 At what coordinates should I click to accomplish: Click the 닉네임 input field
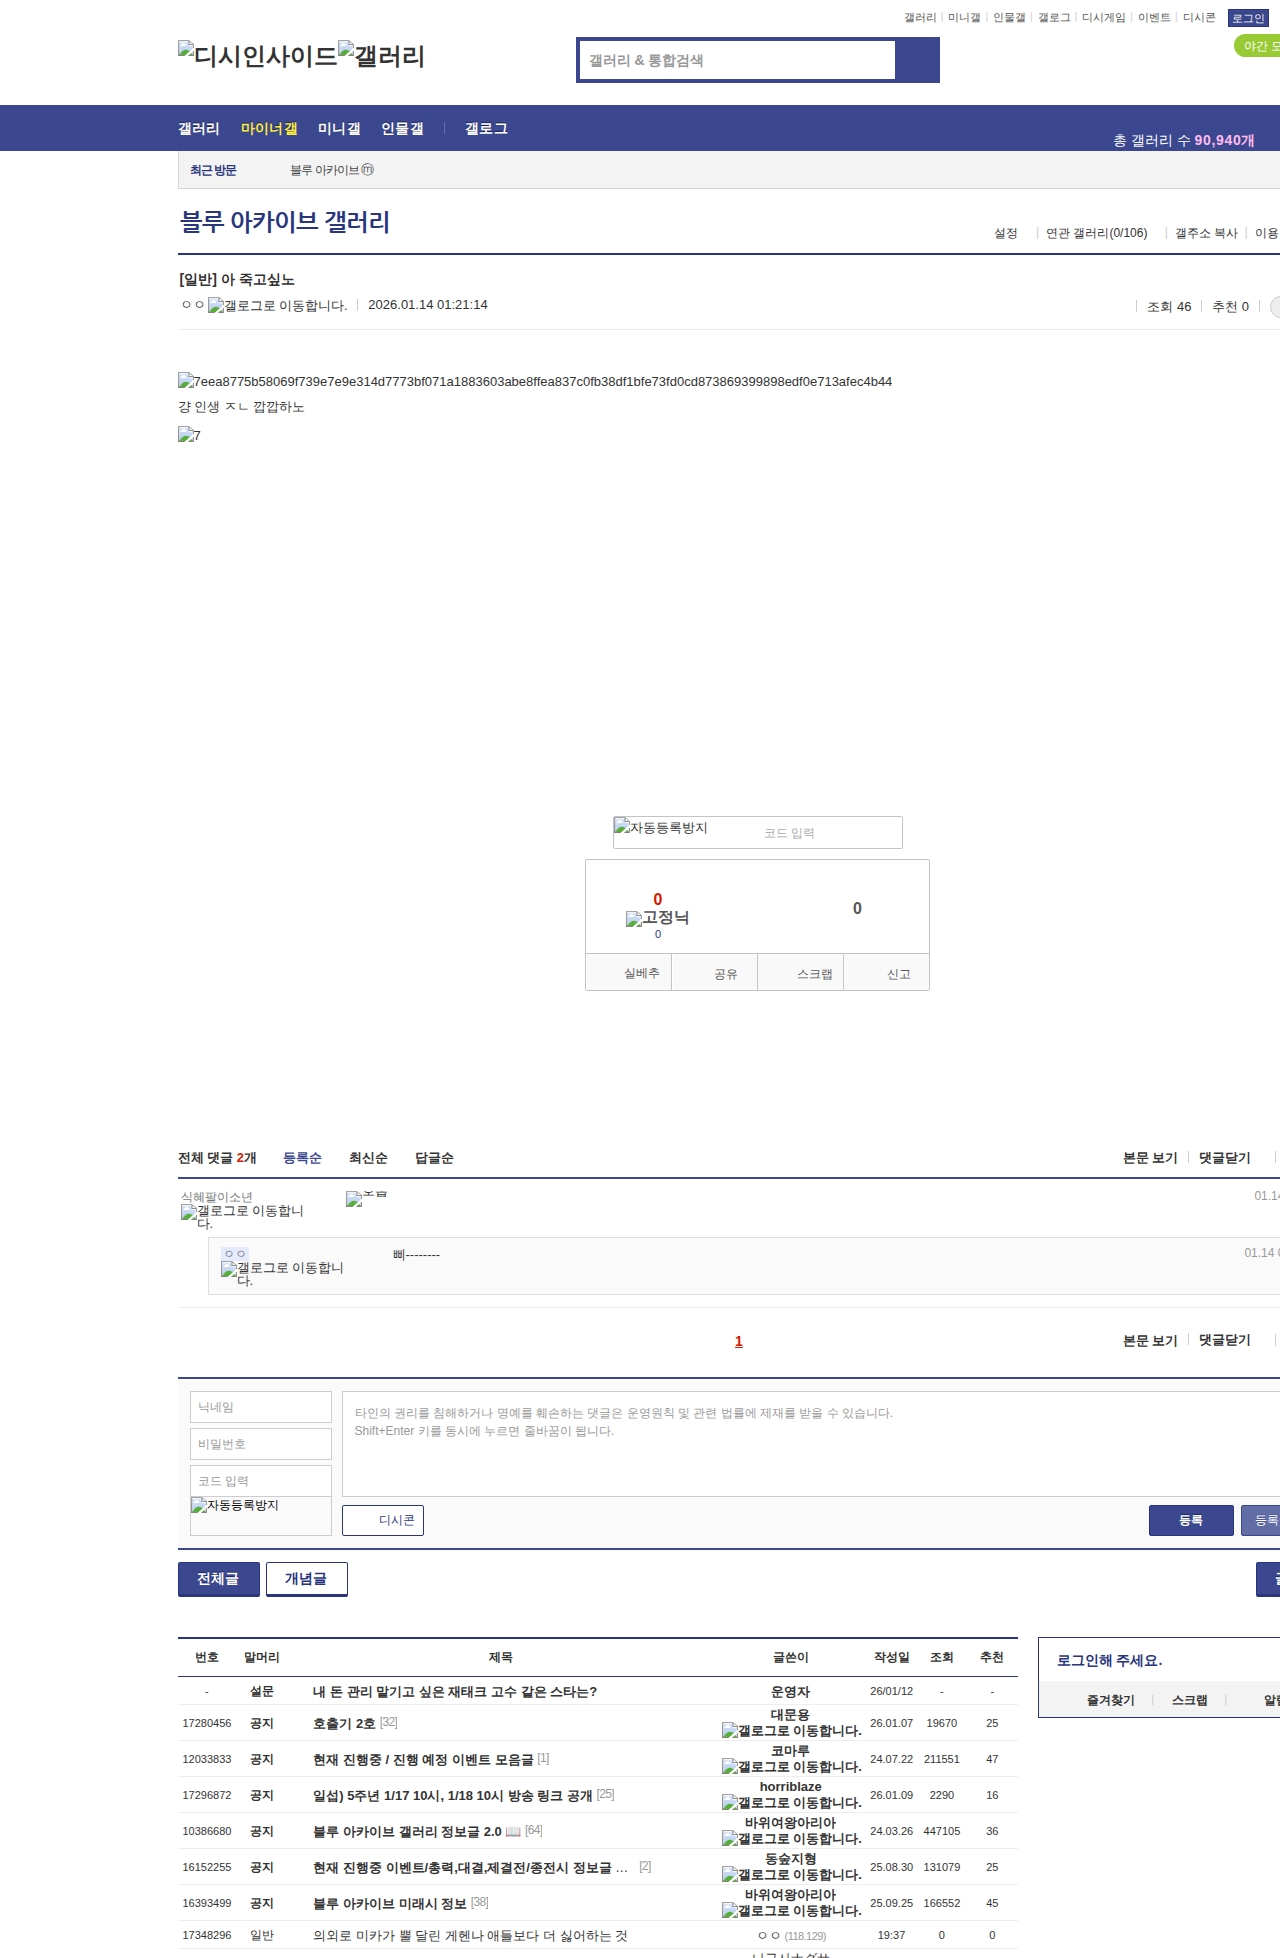[261, 1407]
